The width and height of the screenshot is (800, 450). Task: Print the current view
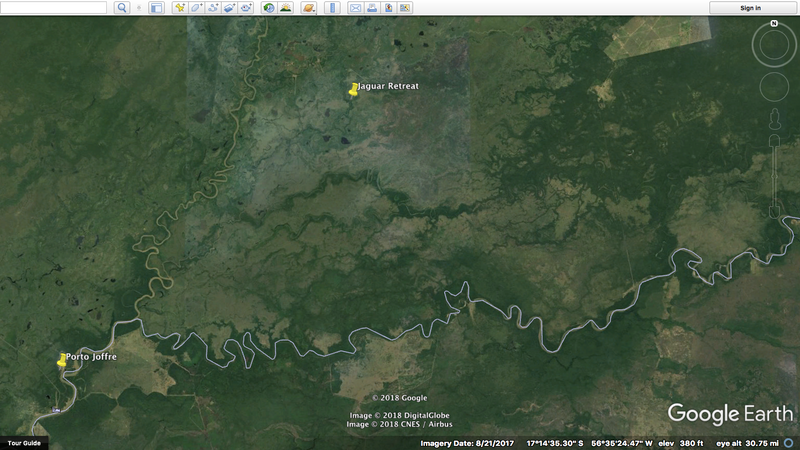(372, 8)
